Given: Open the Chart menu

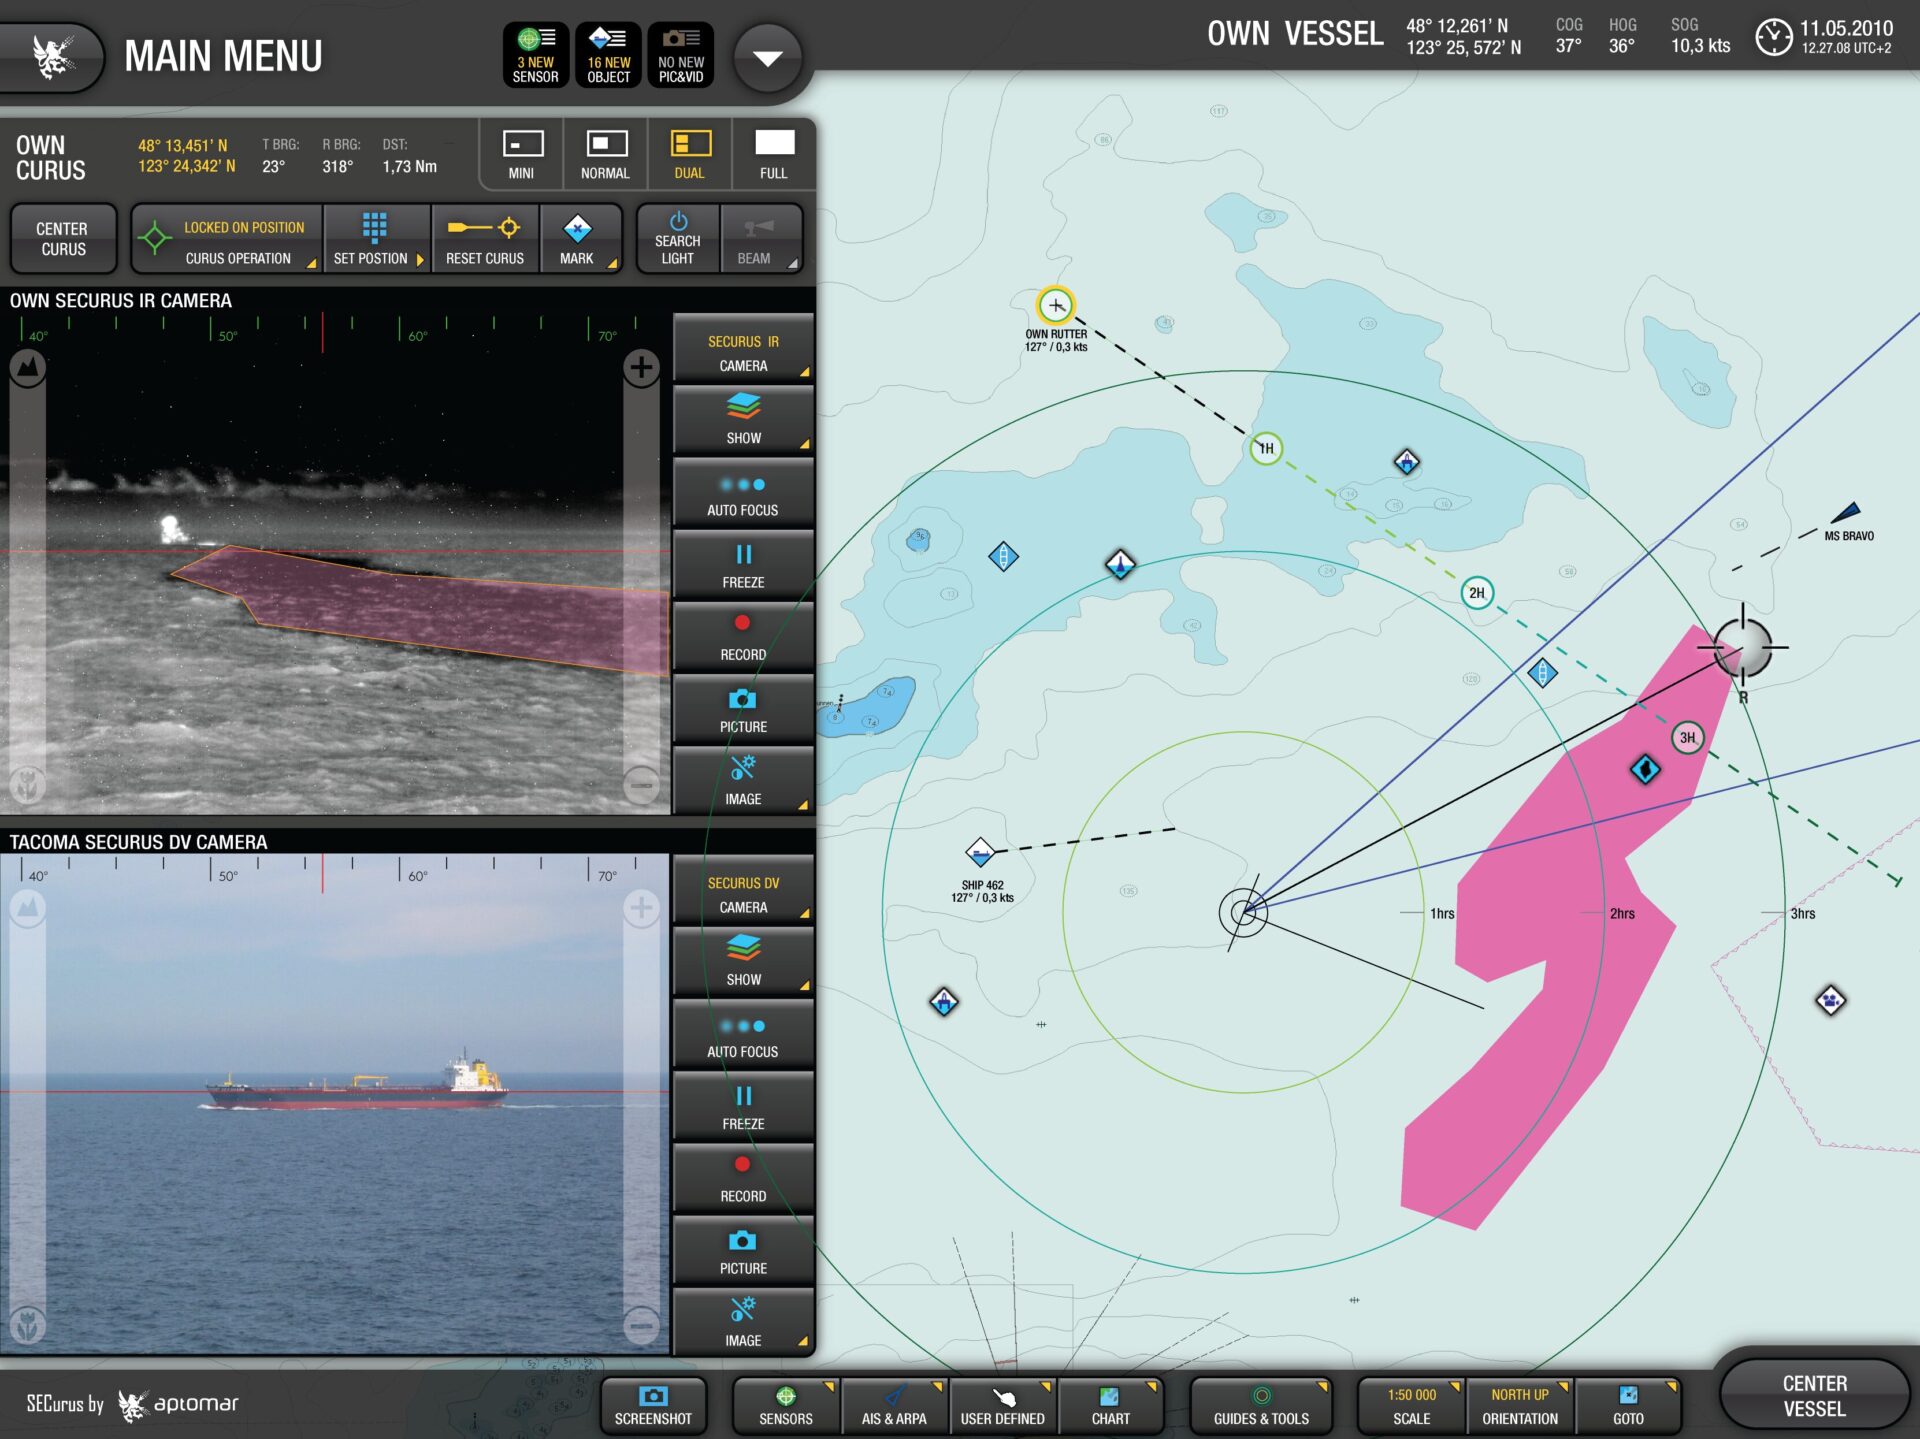Looking at the screenshot, I should (x=1110, y=1405).
